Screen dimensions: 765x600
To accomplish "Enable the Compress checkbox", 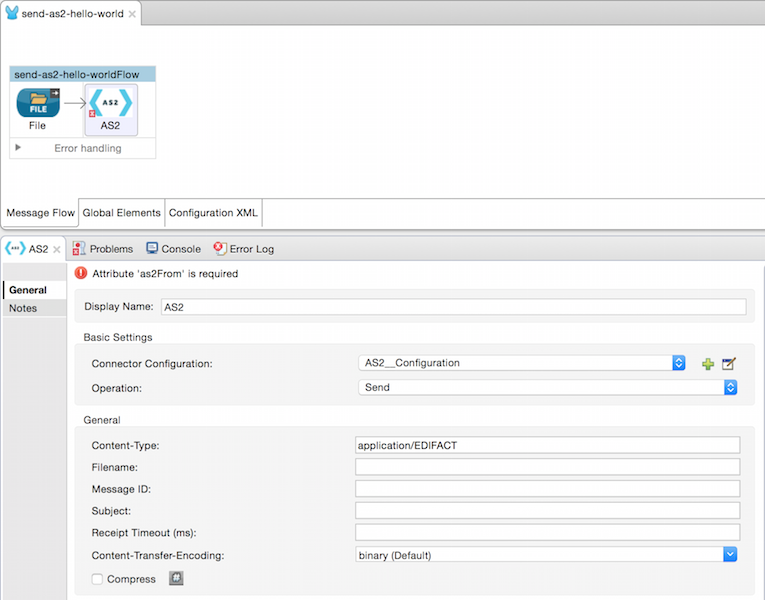I will (97, 579).
